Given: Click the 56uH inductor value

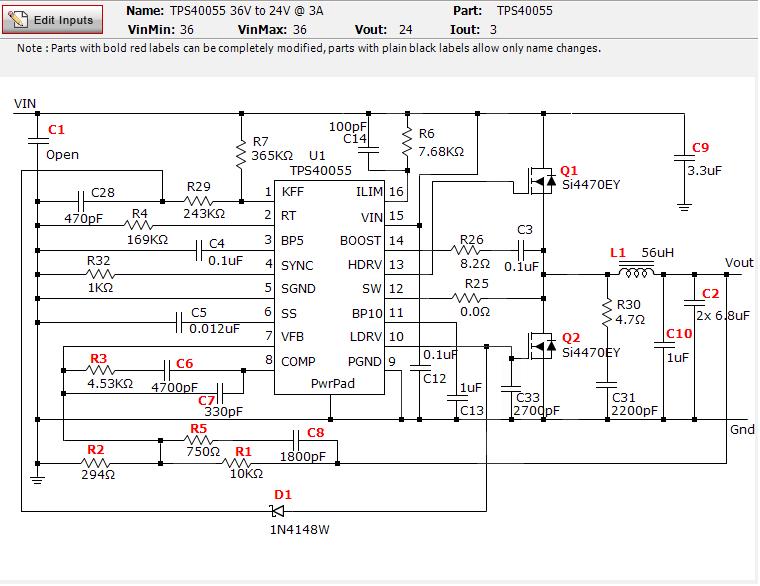Looking at the screenshot, I should (657, 253).
